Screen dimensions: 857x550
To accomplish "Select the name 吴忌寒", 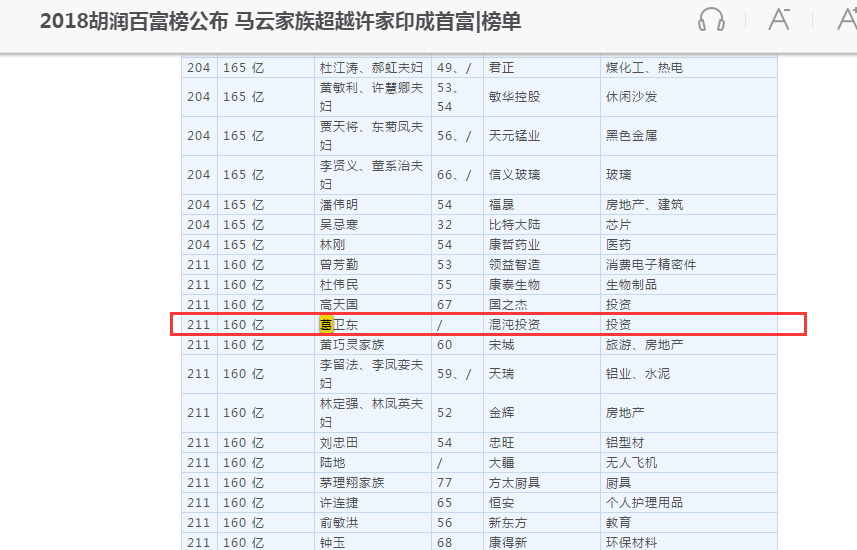I will click(339, 225).
